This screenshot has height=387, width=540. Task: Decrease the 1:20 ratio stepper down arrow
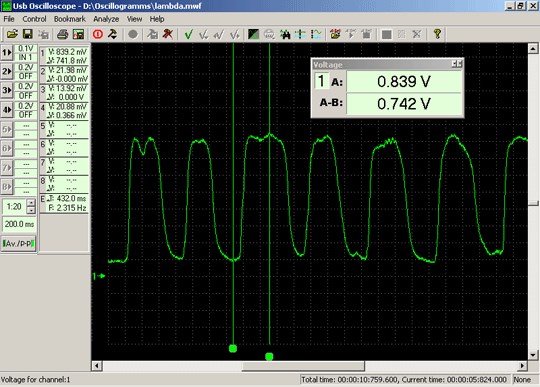tap(31, 210)
